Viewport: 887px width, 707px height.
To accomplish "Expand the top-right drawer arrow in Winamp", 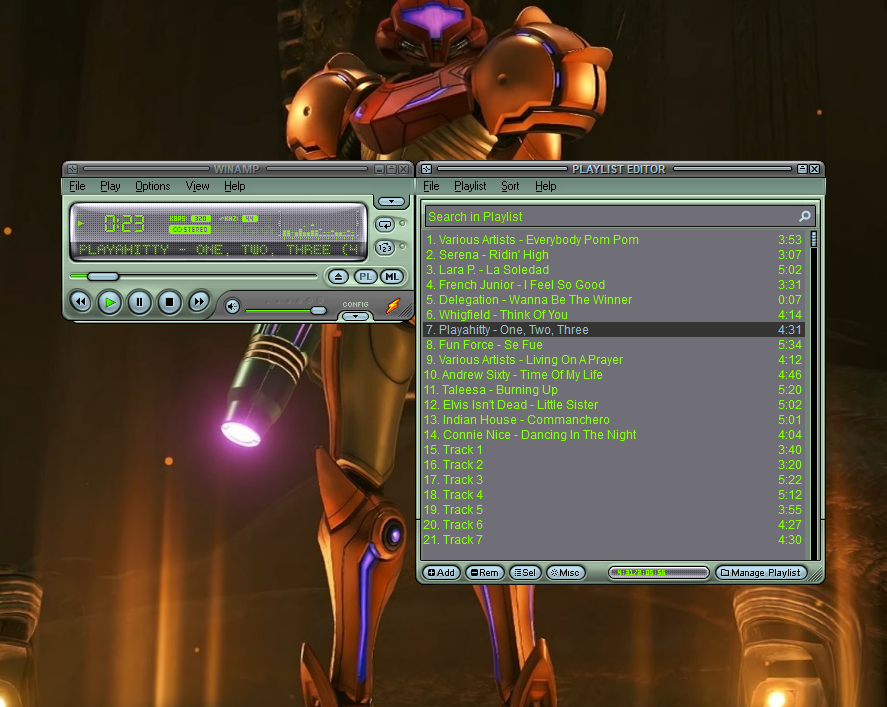I will tap(391, 201).
